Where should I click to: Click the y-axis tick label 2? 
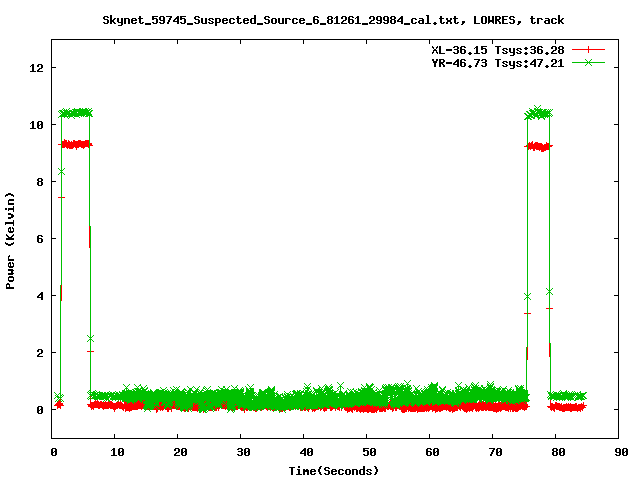point(40,353)
